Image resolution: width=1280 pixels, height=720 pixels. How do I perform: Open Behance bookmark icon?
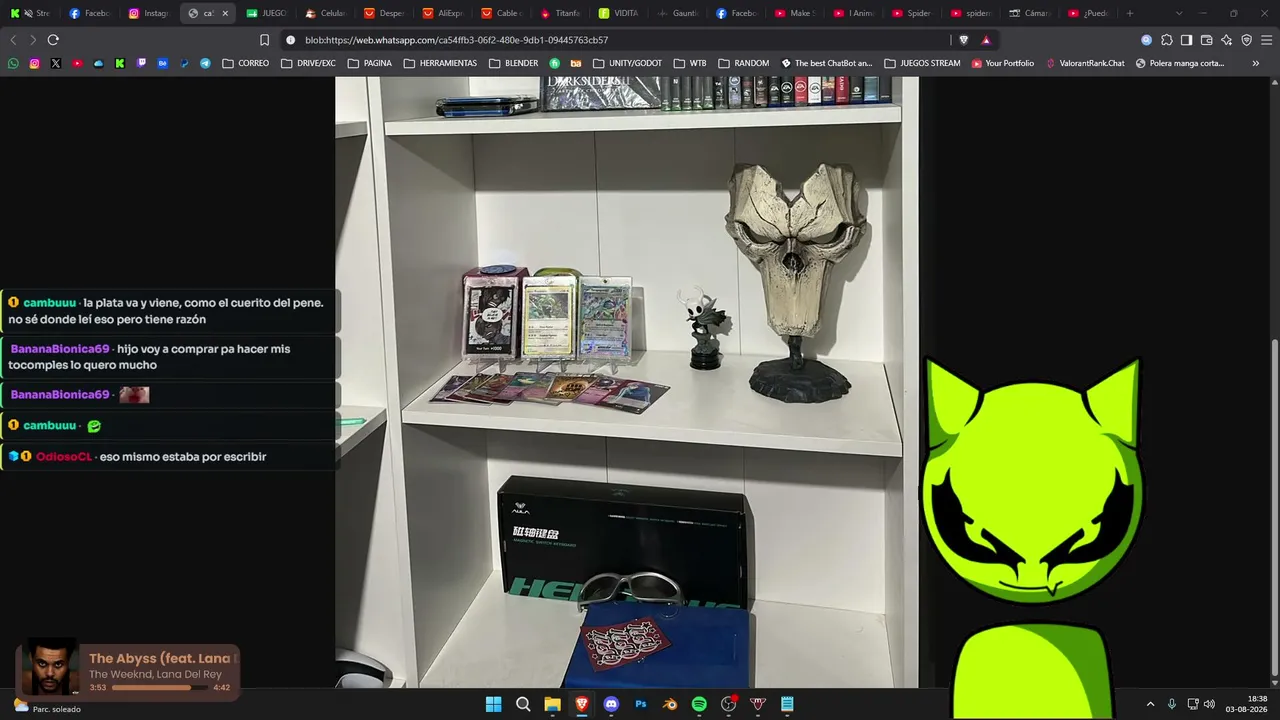coord(162,63)
